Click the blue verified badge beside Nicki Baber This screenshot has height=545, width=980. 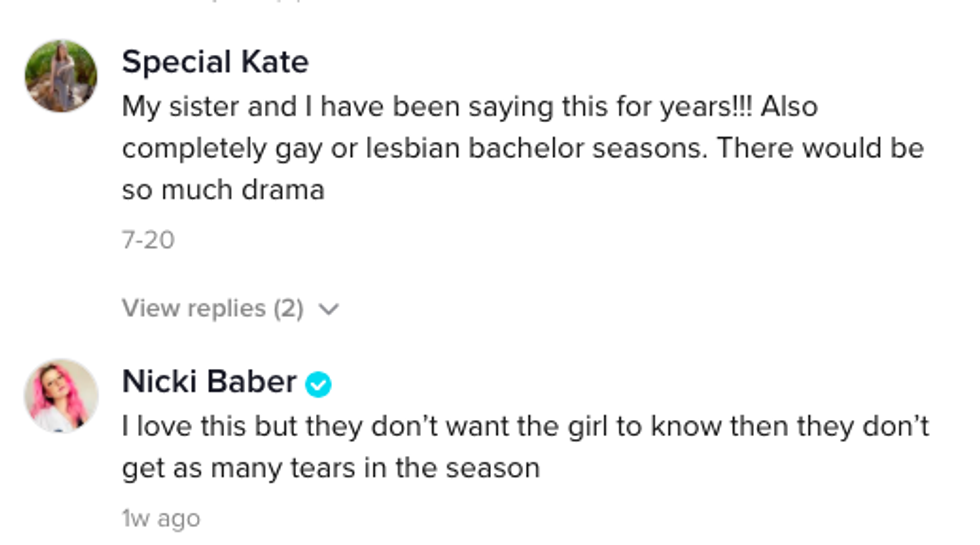[319, 384]
